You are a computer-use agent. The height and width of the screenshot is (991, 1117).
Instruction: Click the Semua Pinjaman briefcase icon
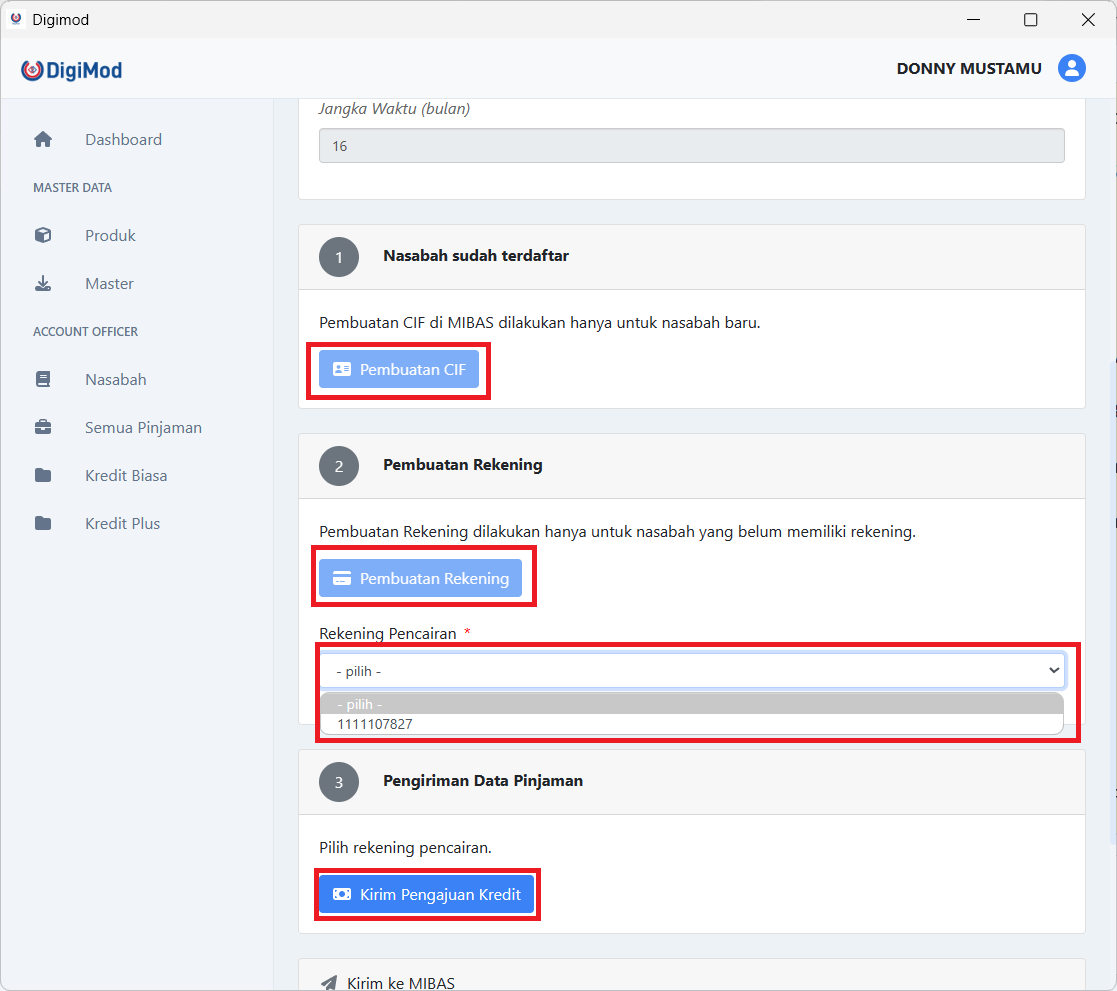coord(43,428)
